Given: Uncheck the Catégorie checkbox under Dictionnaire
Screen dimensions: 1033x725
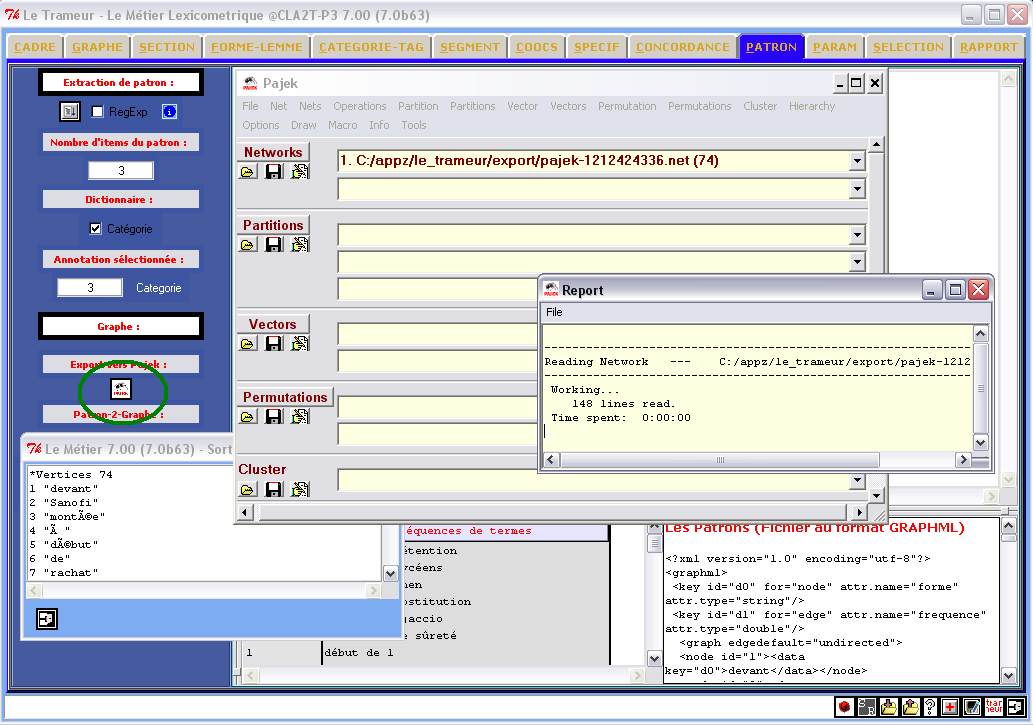Looking at the screenshot, I should click(96, 228).
